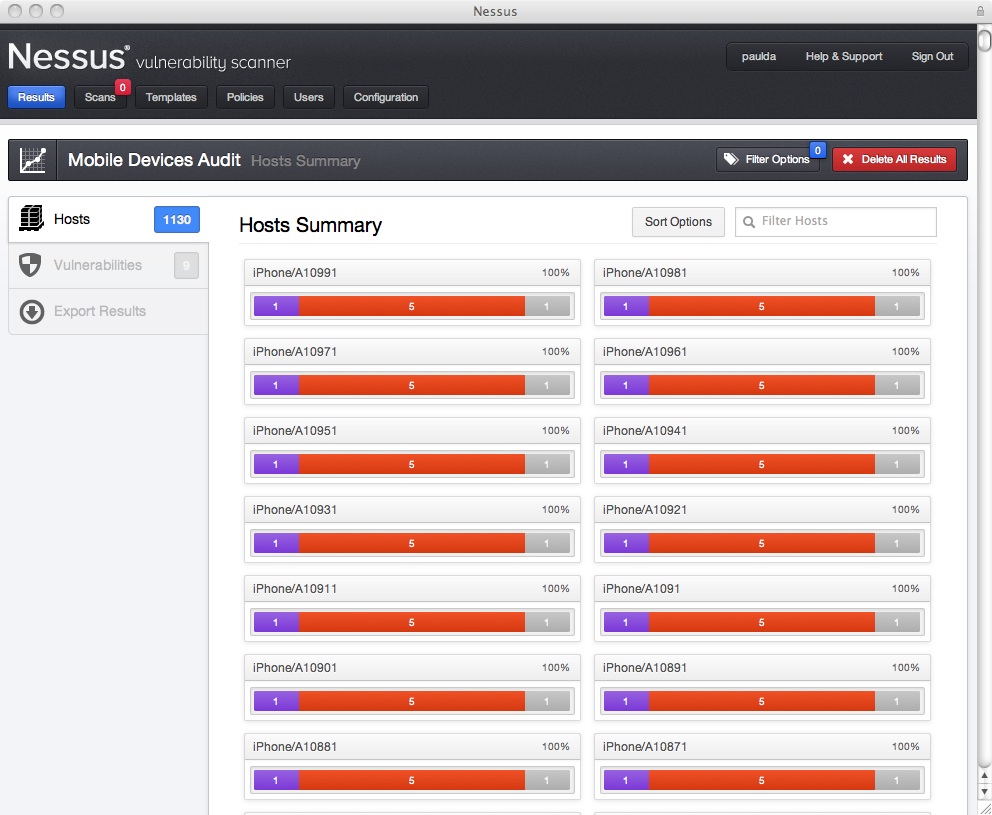This screenshot has height=815, width=992.
Task: Sign Out of Nessus
Action: [x=931, y=56]
